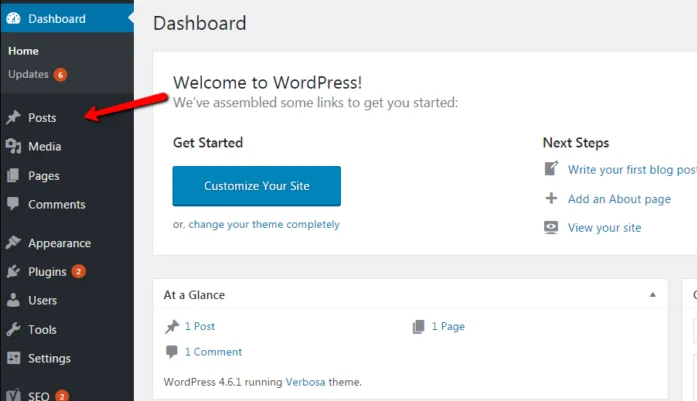
Task: Click the Plugins update badge showing 2
Action: (79, 271)
